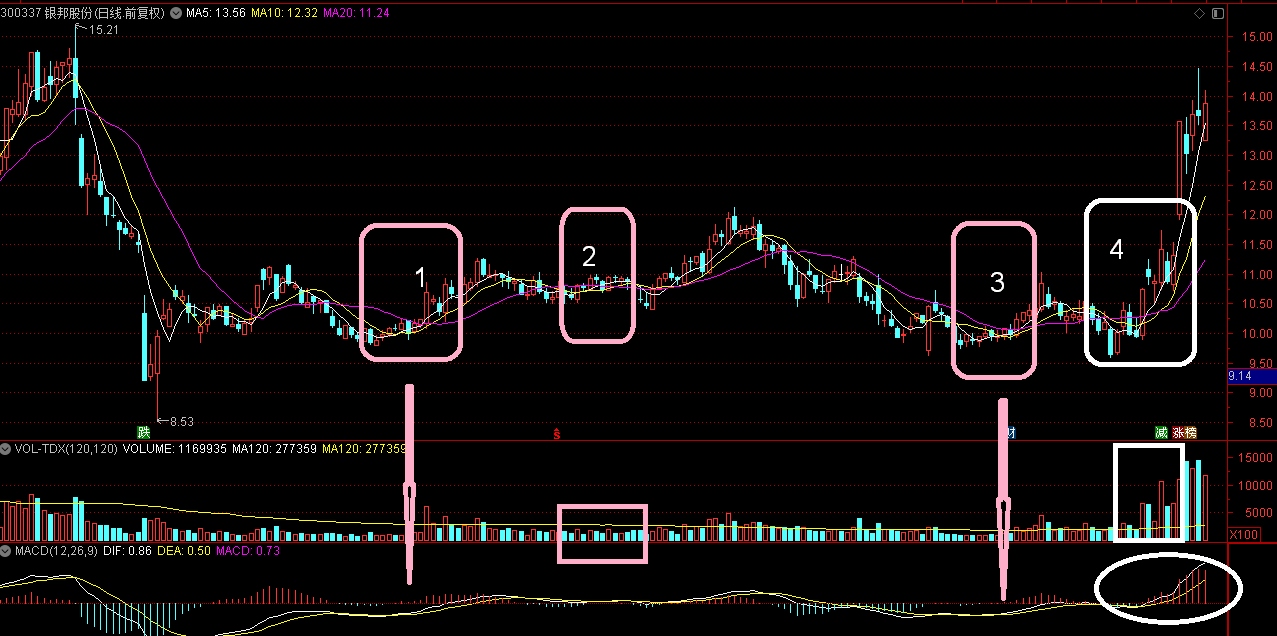Click the 12.00 price axis label
This screenshot has width=1277, height=636.
pyautogui.click(x=1257, y=215)
